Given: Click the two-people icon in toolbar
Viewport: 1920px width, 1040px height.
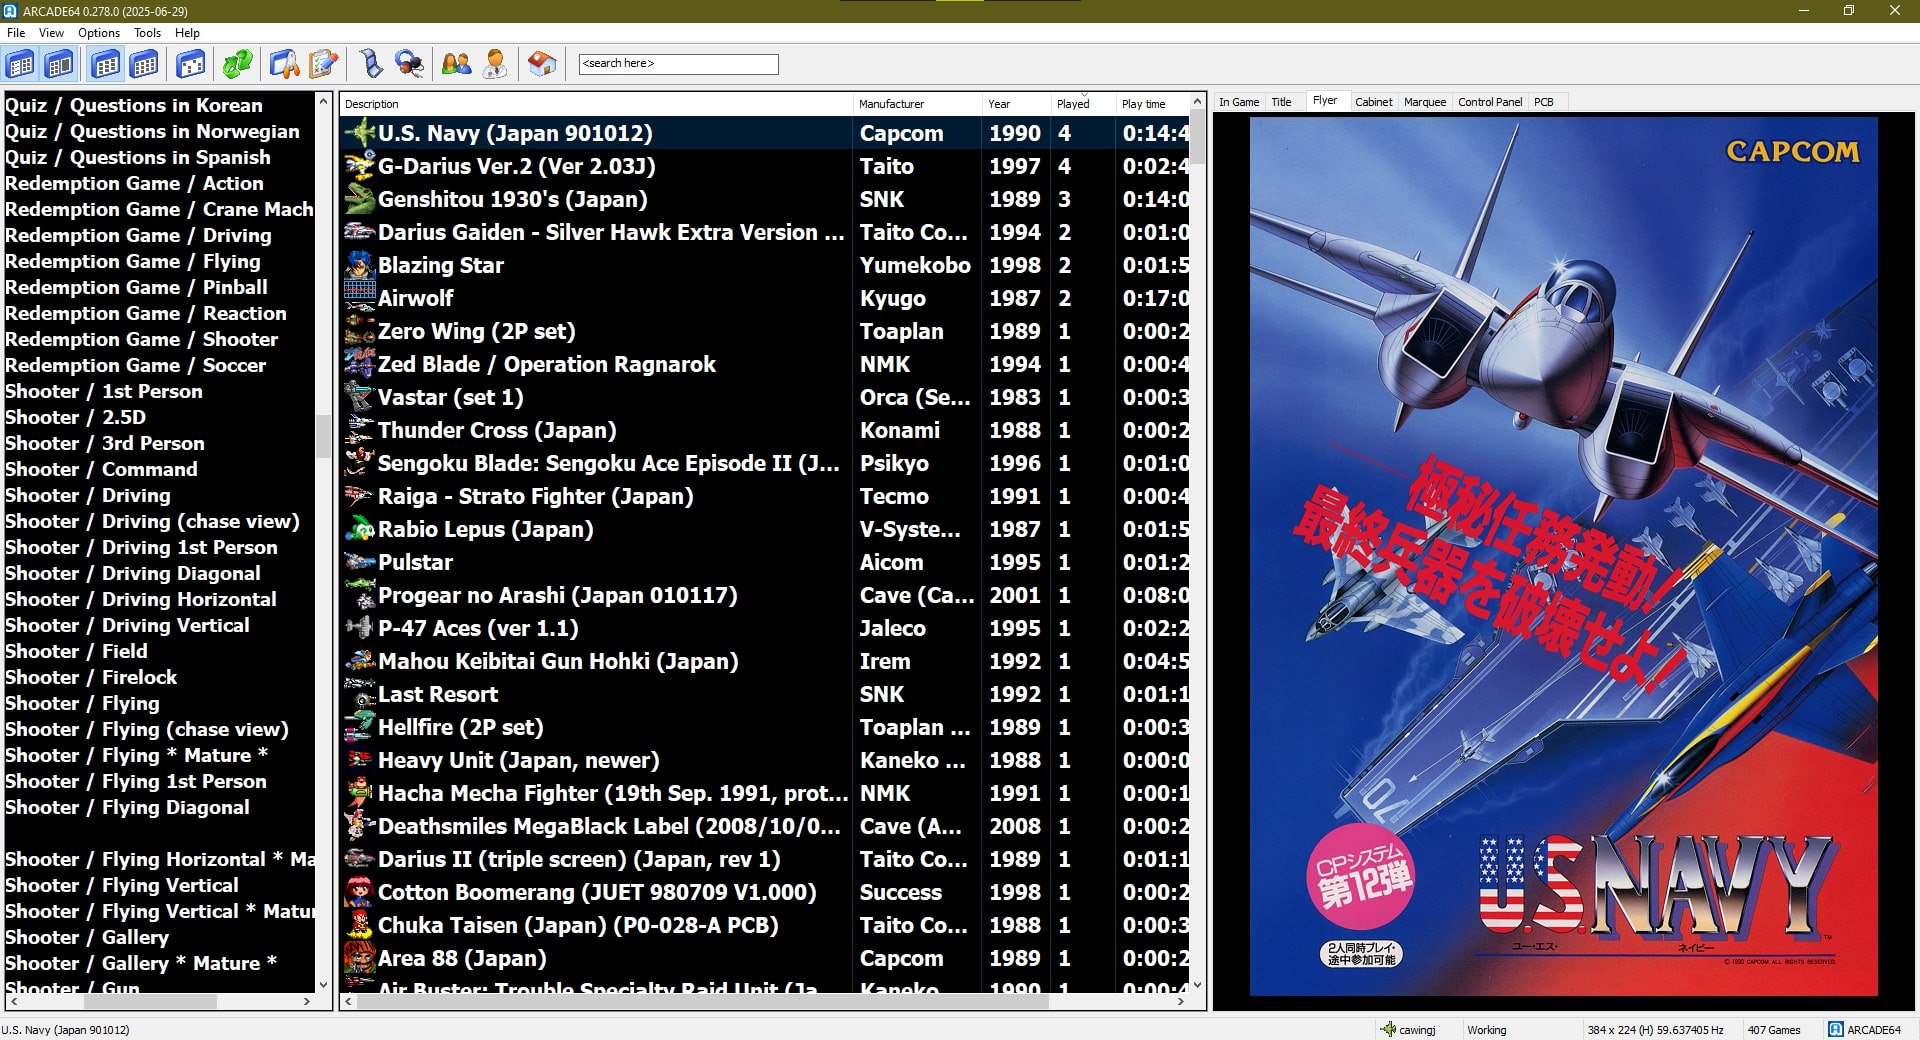Looking at the screenshot, I should tap(456, 65).
